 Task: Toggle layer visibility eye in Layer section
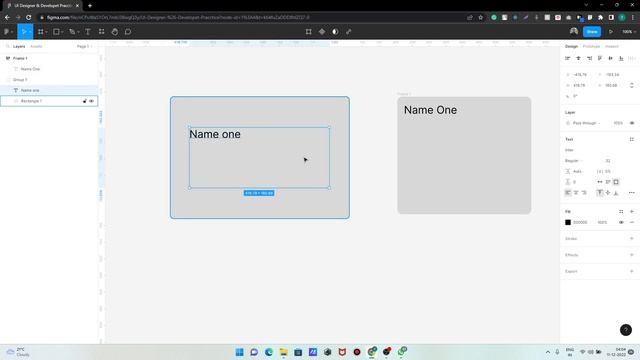(632, 123)
